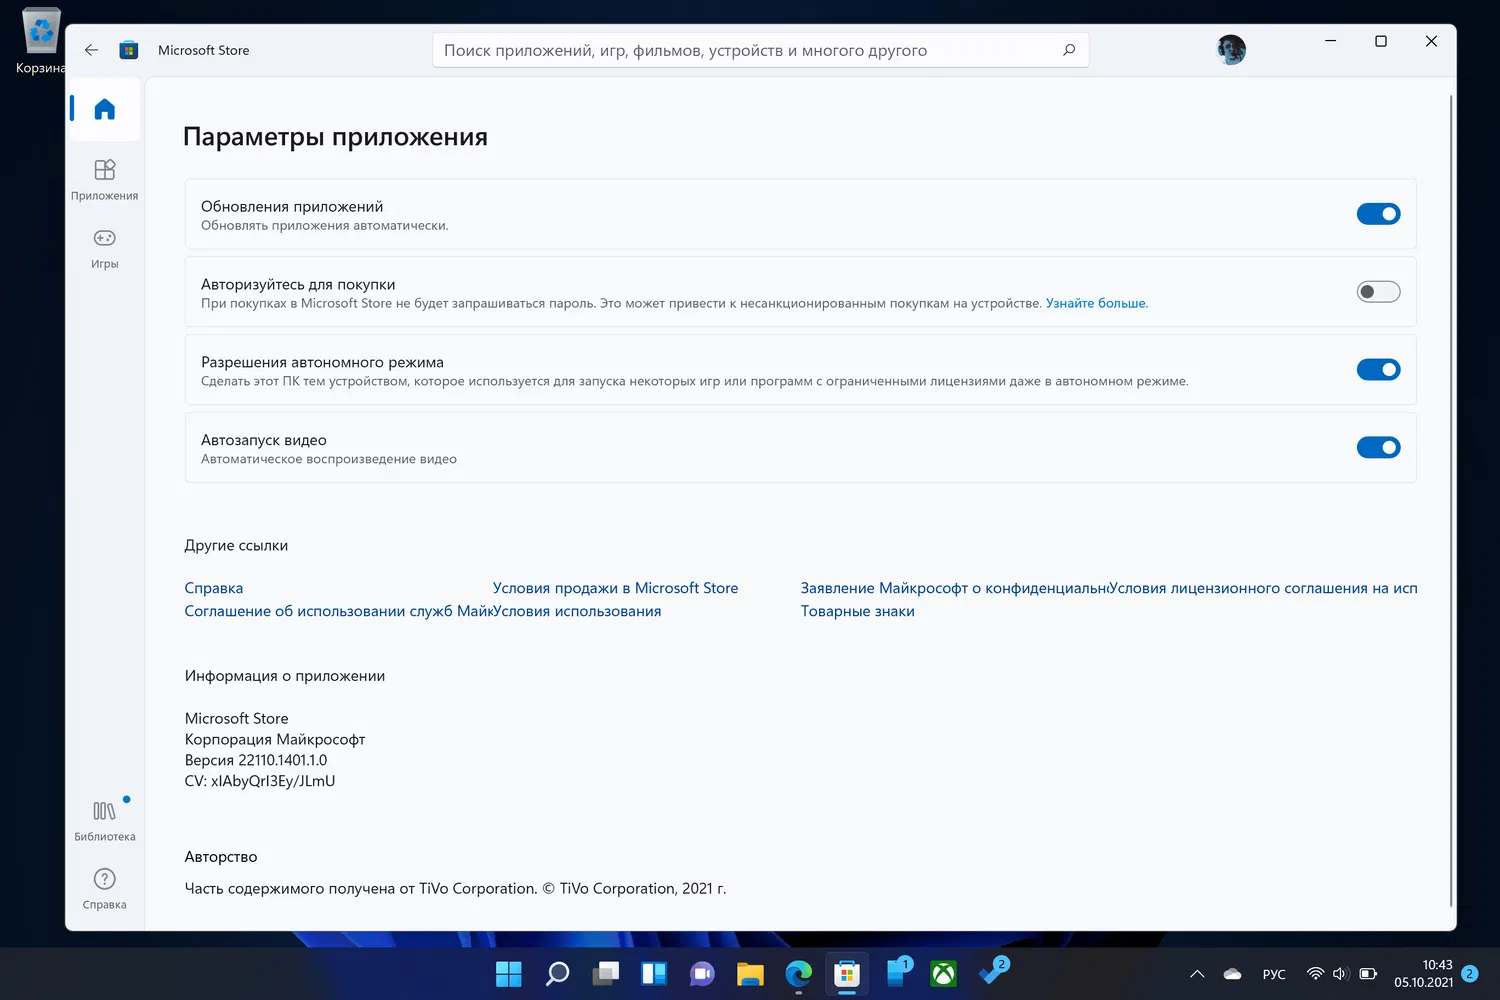Click the Microsoft Store window title text
The width and height of the screenshot is (1500, 1000).
tap(204, 50)
